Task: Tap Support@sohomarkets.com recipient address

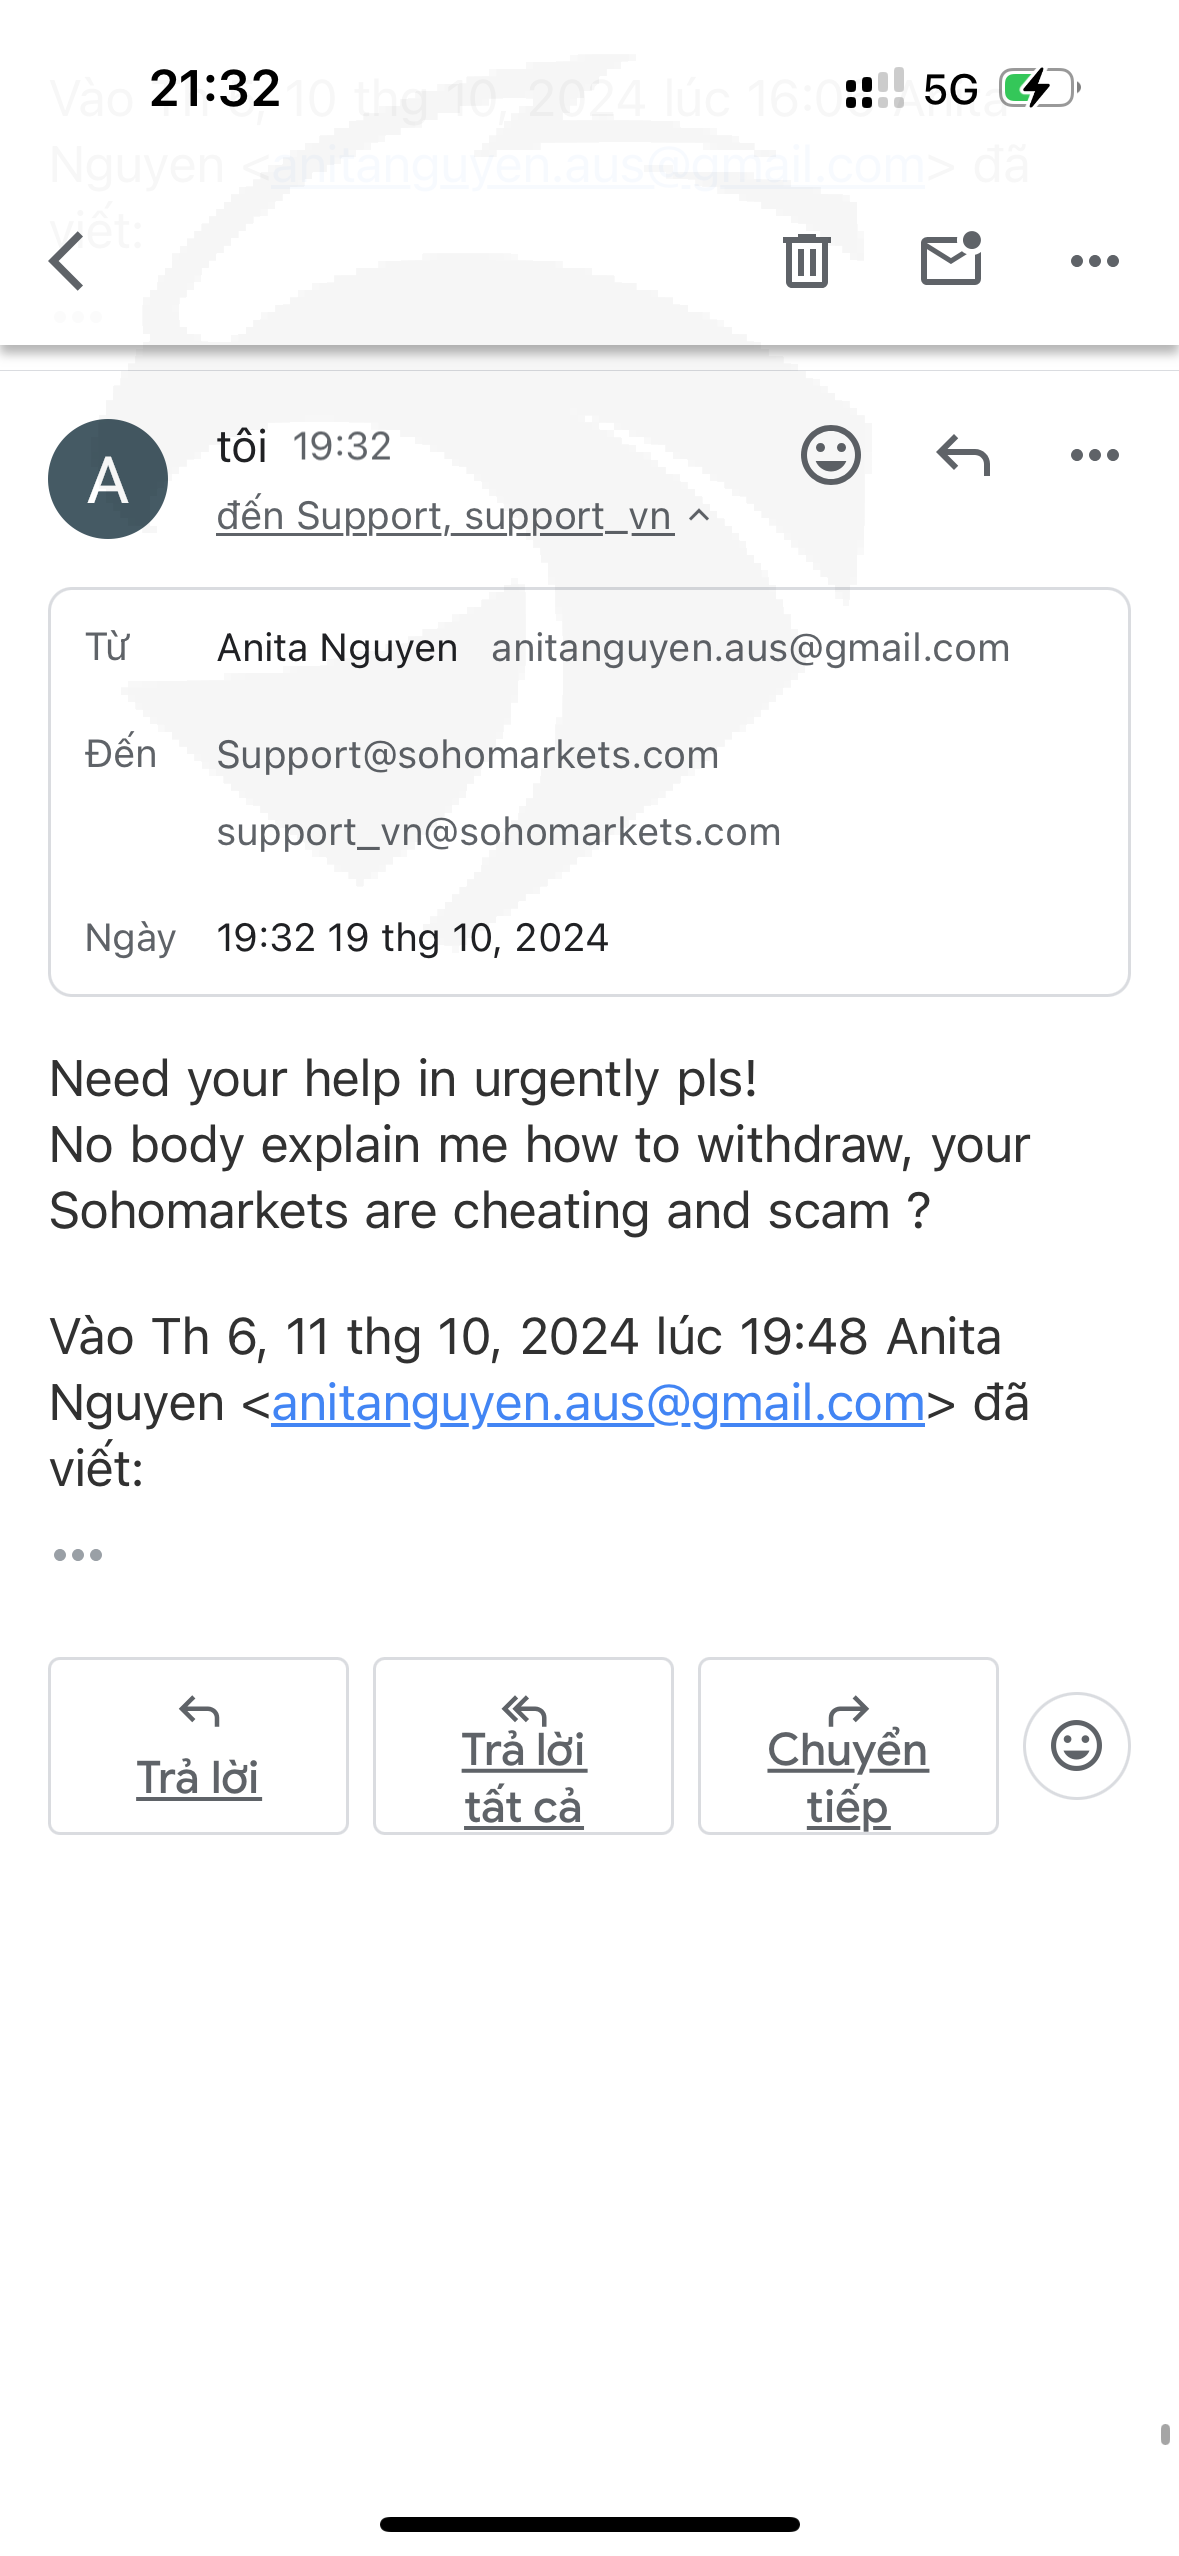Action: pyautogui.click(x=468, y=755)
